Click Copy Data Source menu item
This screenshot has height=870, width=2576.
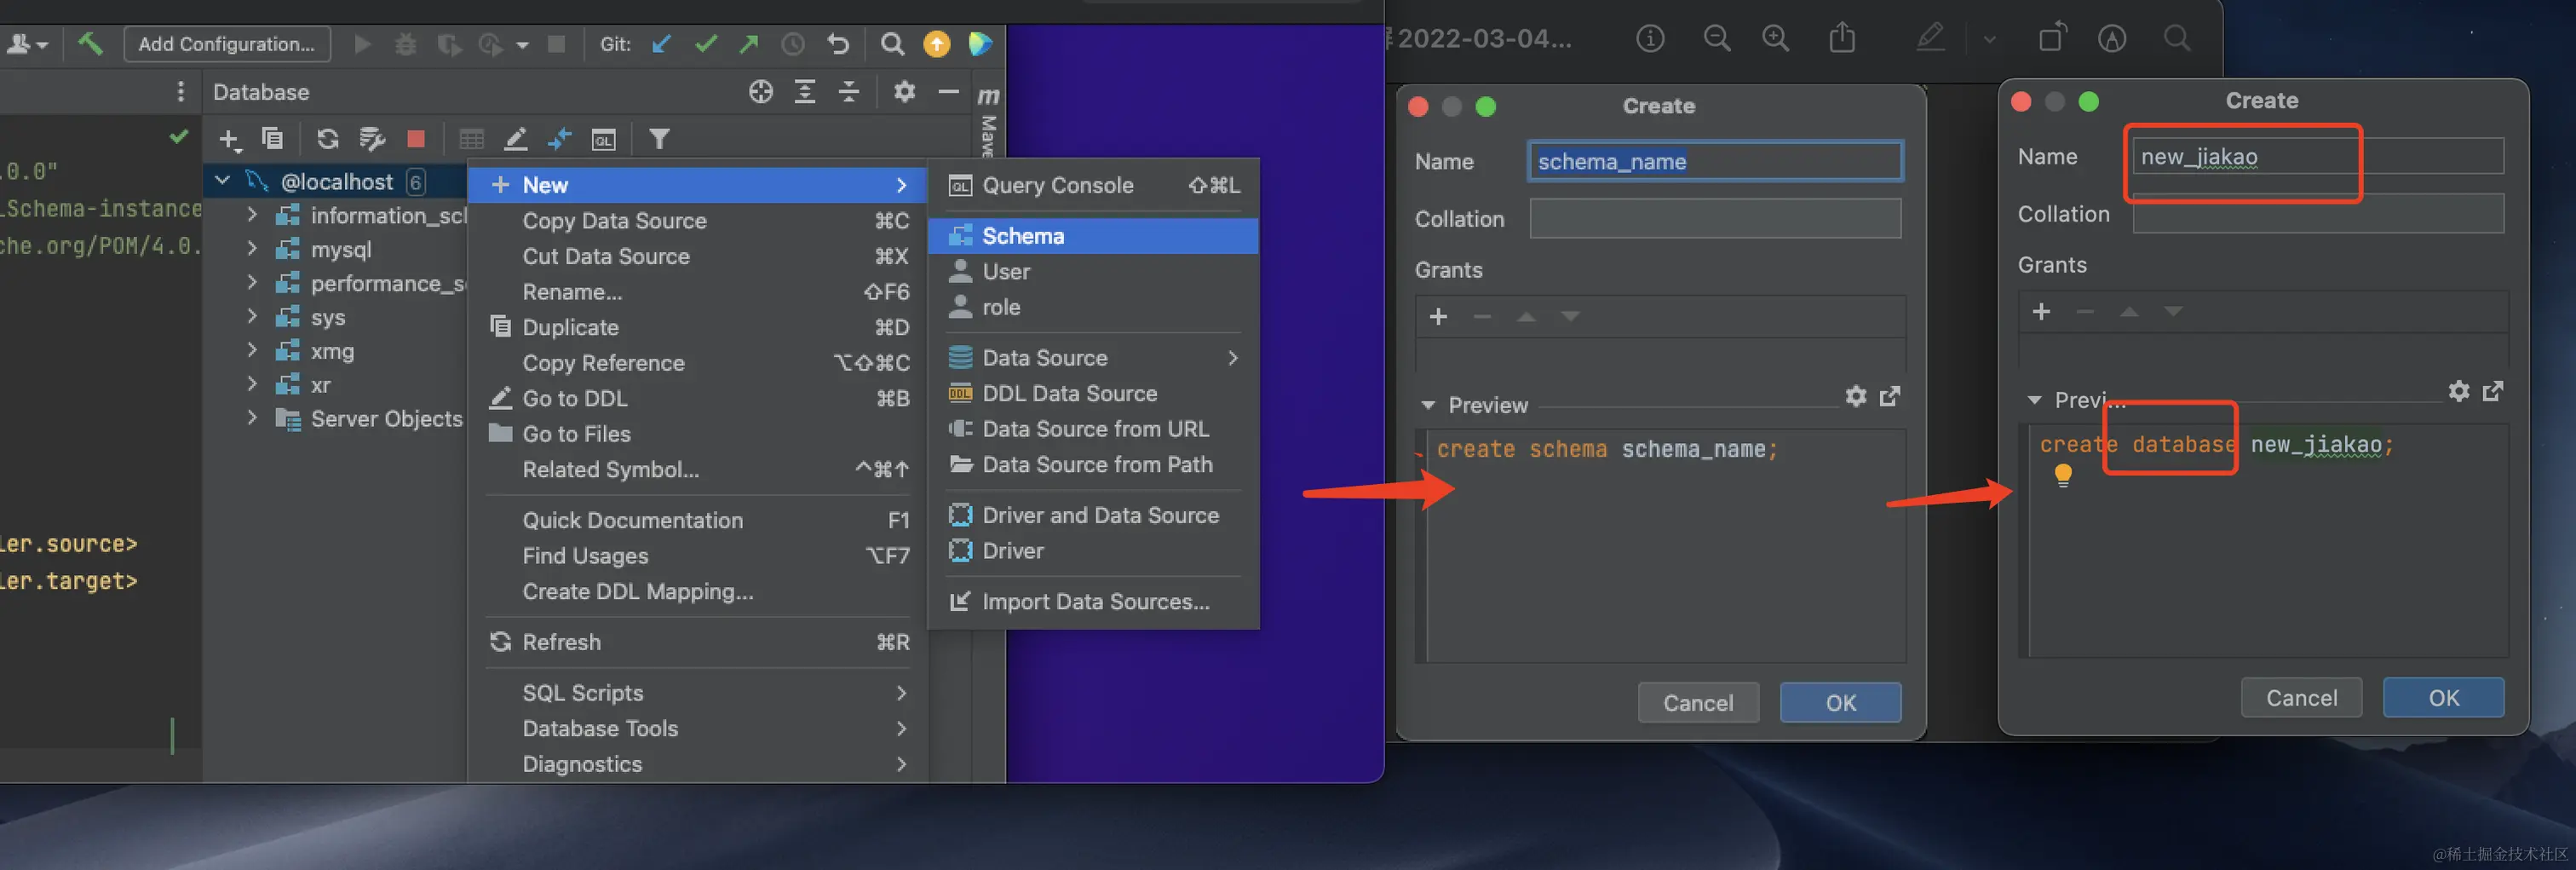697,221
